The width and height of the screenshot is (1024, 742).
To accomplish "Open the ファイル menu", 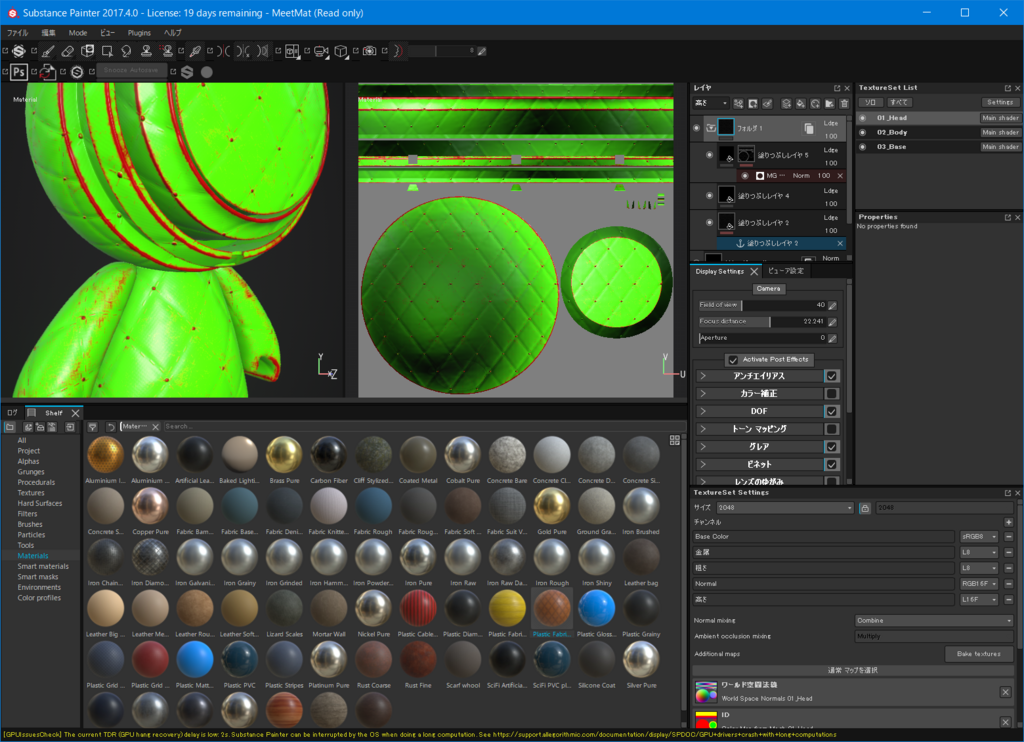I will pyautogui.click(x=18, y=33).
